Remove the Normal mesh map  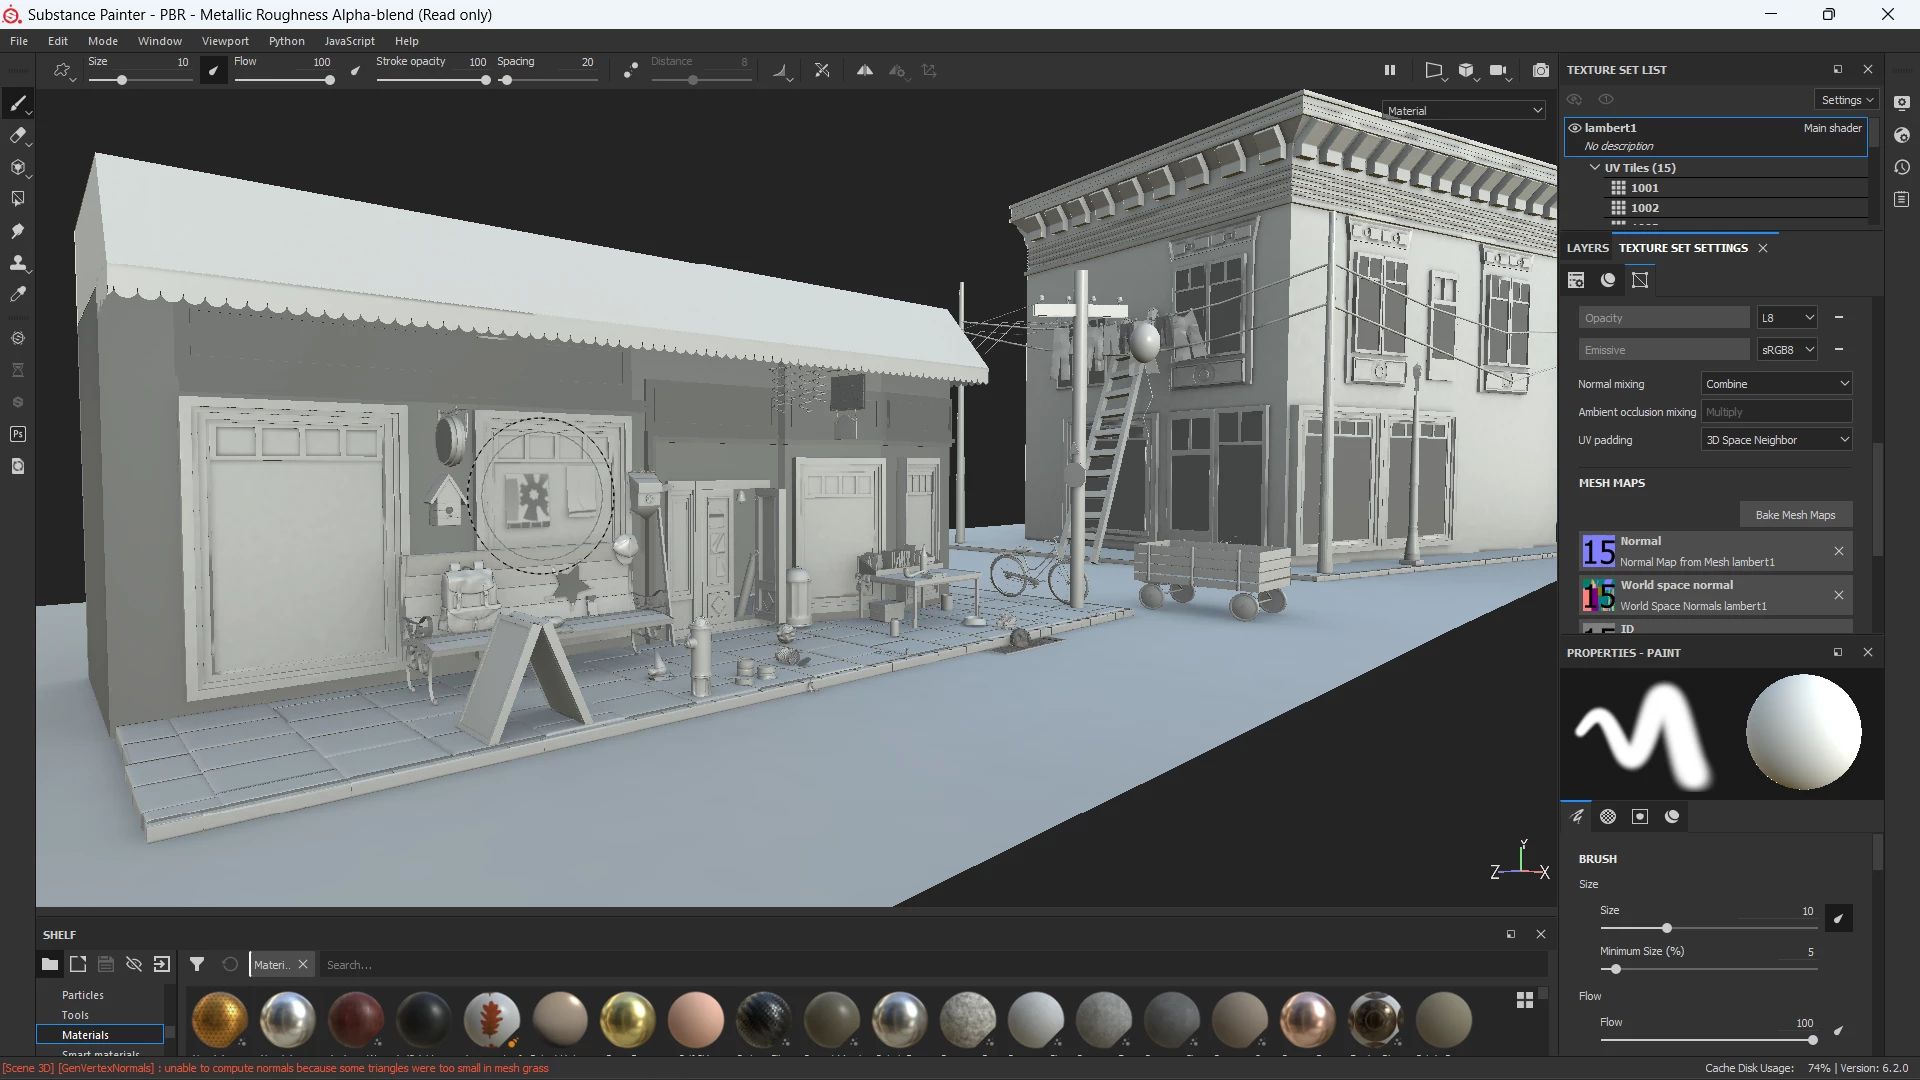(1839, 551)
